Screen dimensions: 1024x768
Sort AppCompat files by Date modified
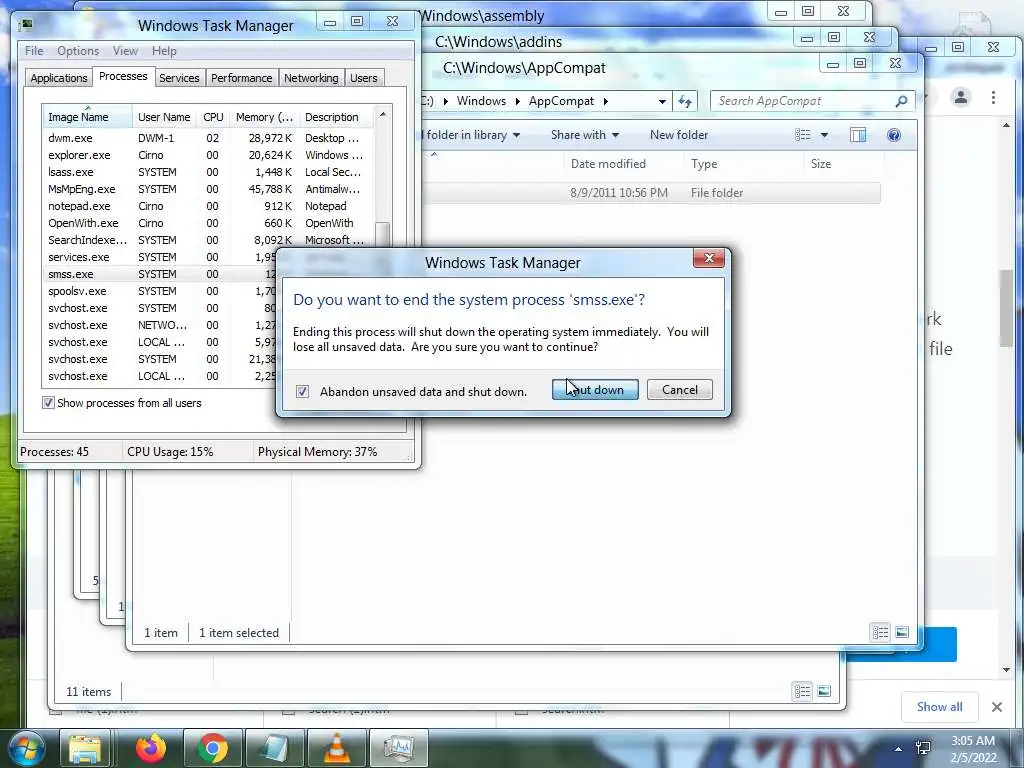click(624, 164)
